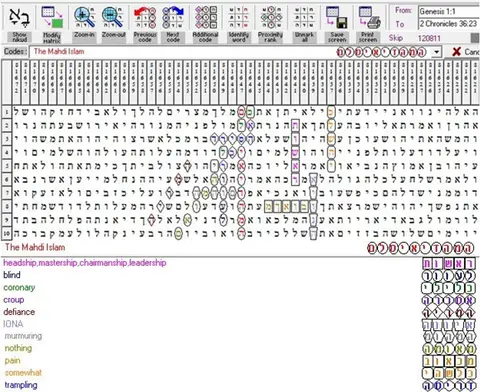Image resolution: width=480 pixels, height=392 pixels.
Task: Go to Previous code
Action: 145,17
